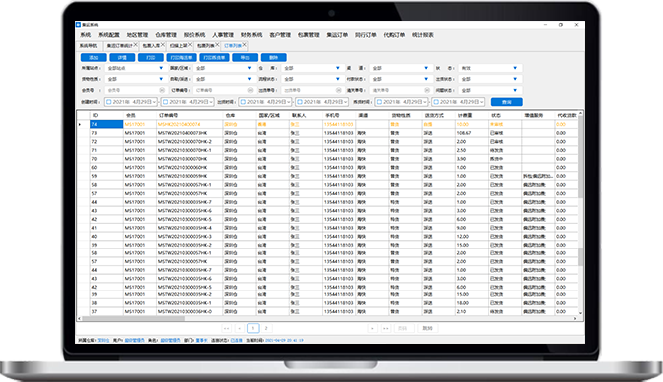Open the 出库状态 dropdown
Screen dimensions: 663x382
(x=490, y=79)
